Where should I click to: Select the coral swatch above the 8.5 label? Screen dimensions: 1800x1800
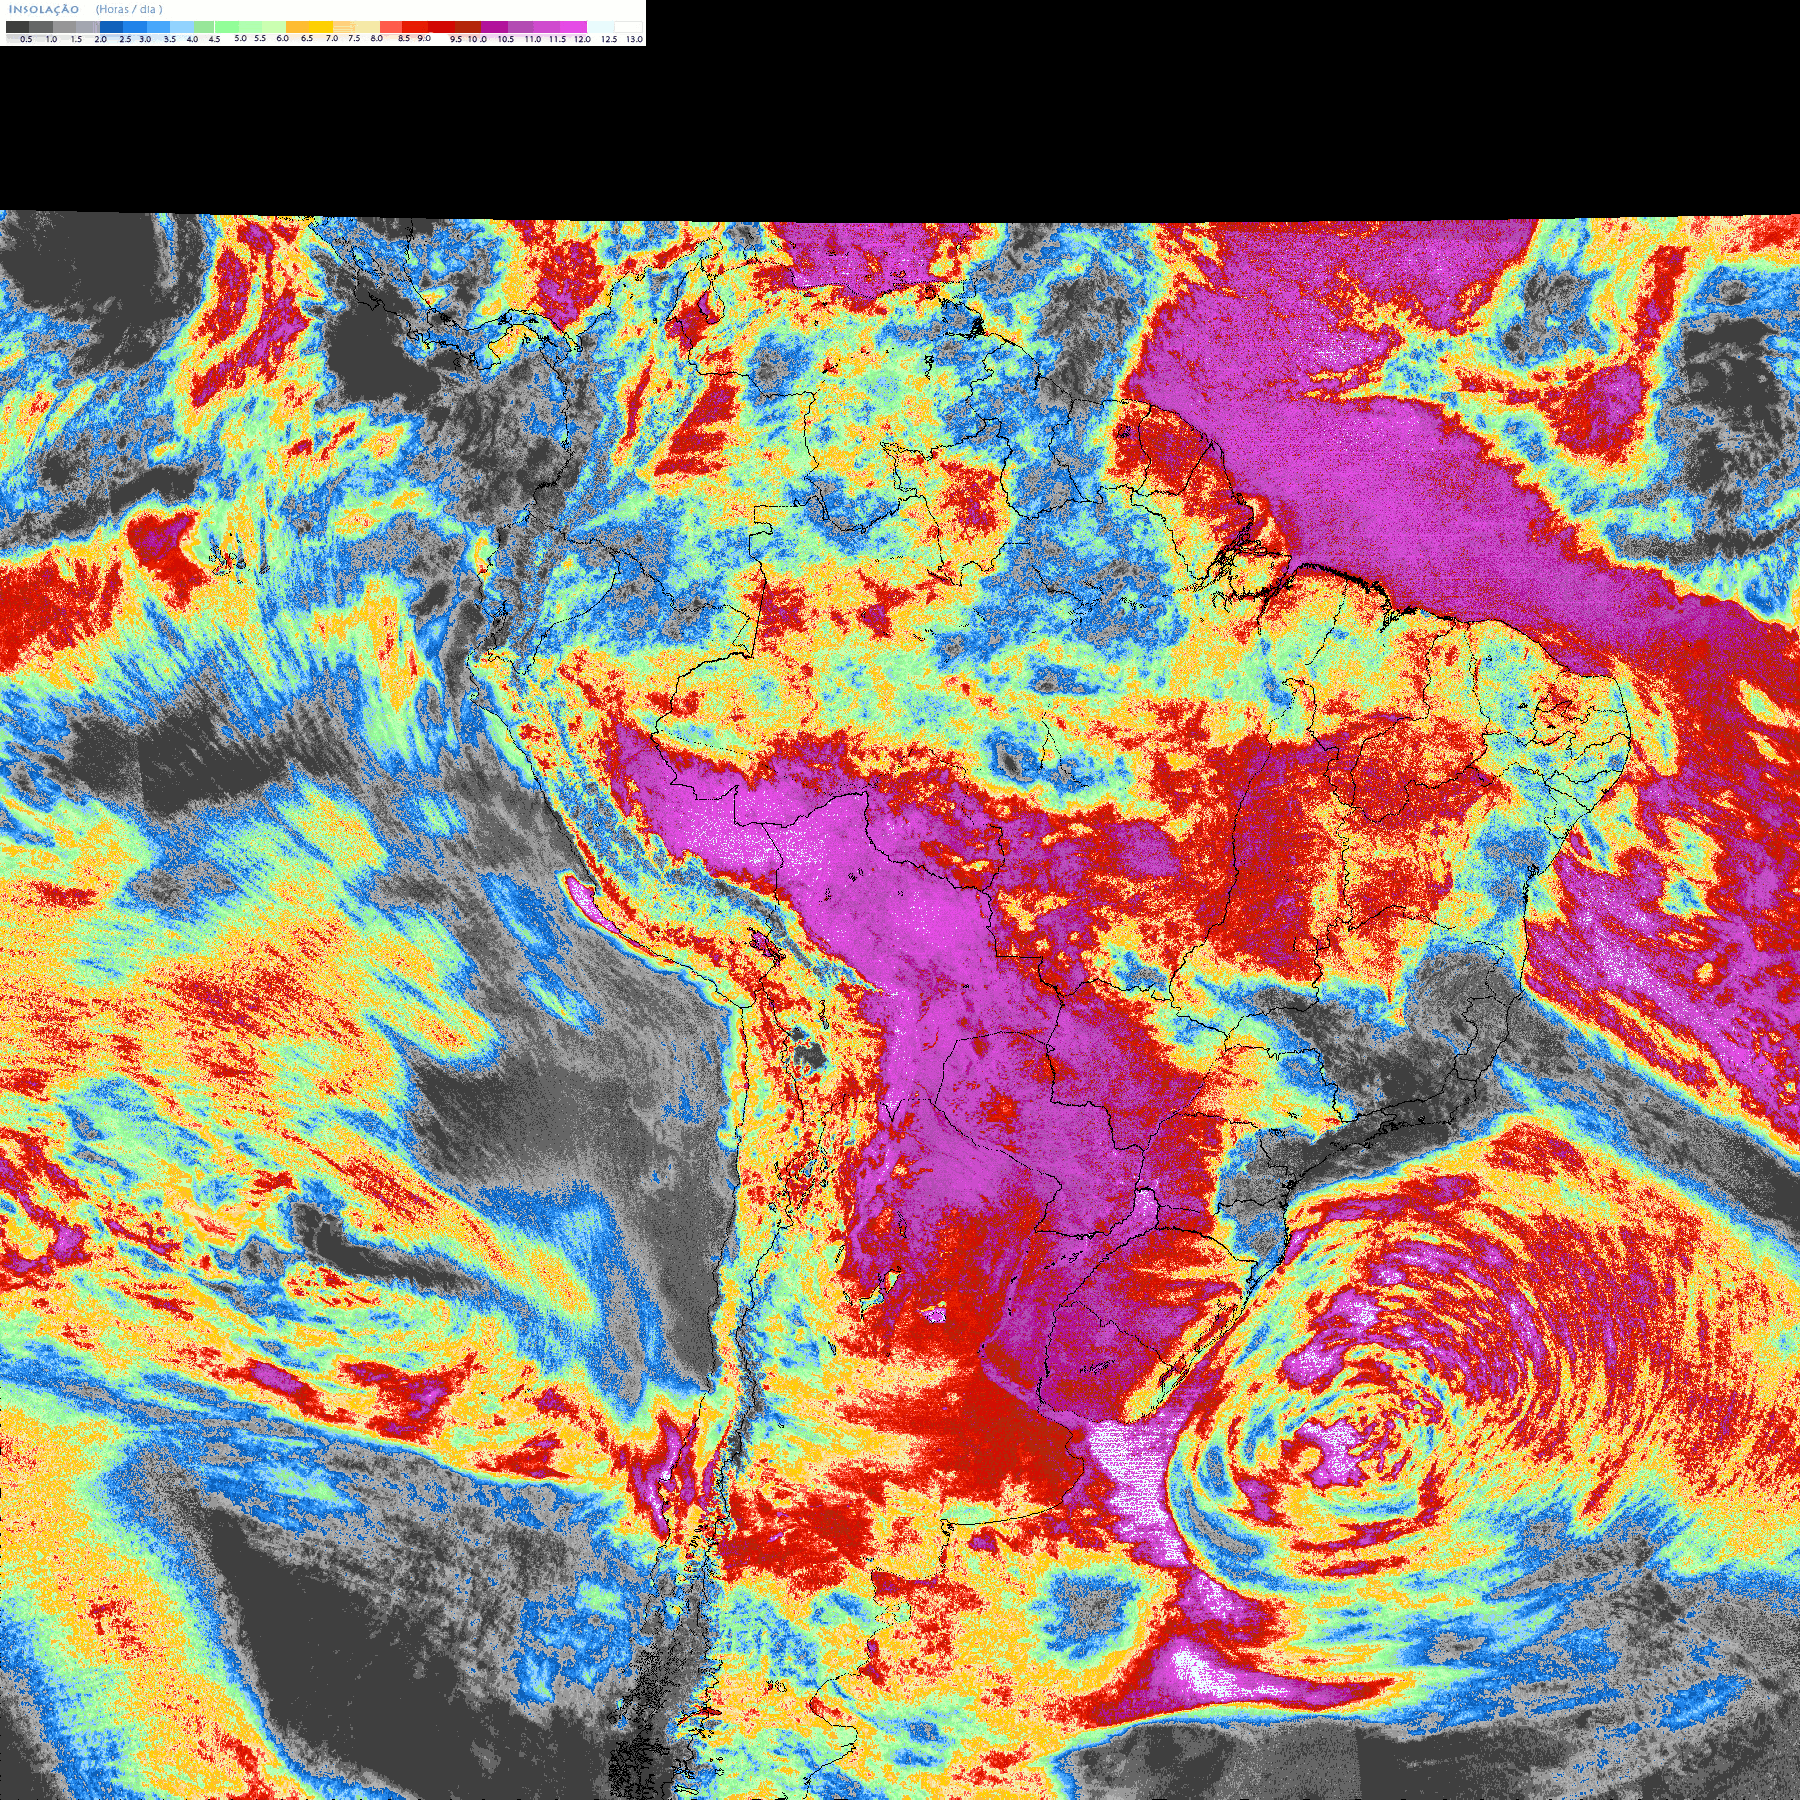click(391, 27)
